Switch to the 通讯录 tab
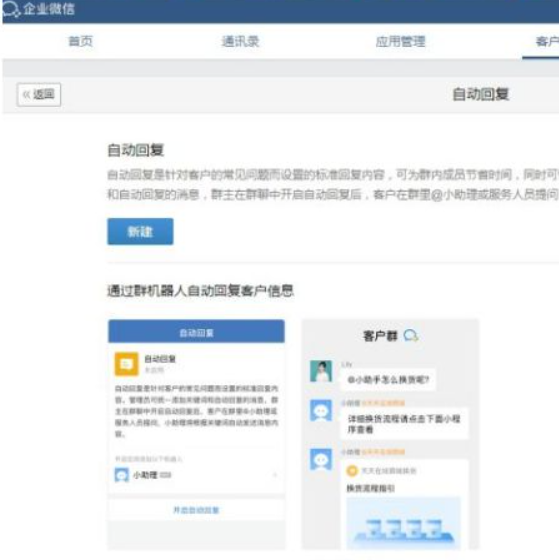 coord(240,41)
